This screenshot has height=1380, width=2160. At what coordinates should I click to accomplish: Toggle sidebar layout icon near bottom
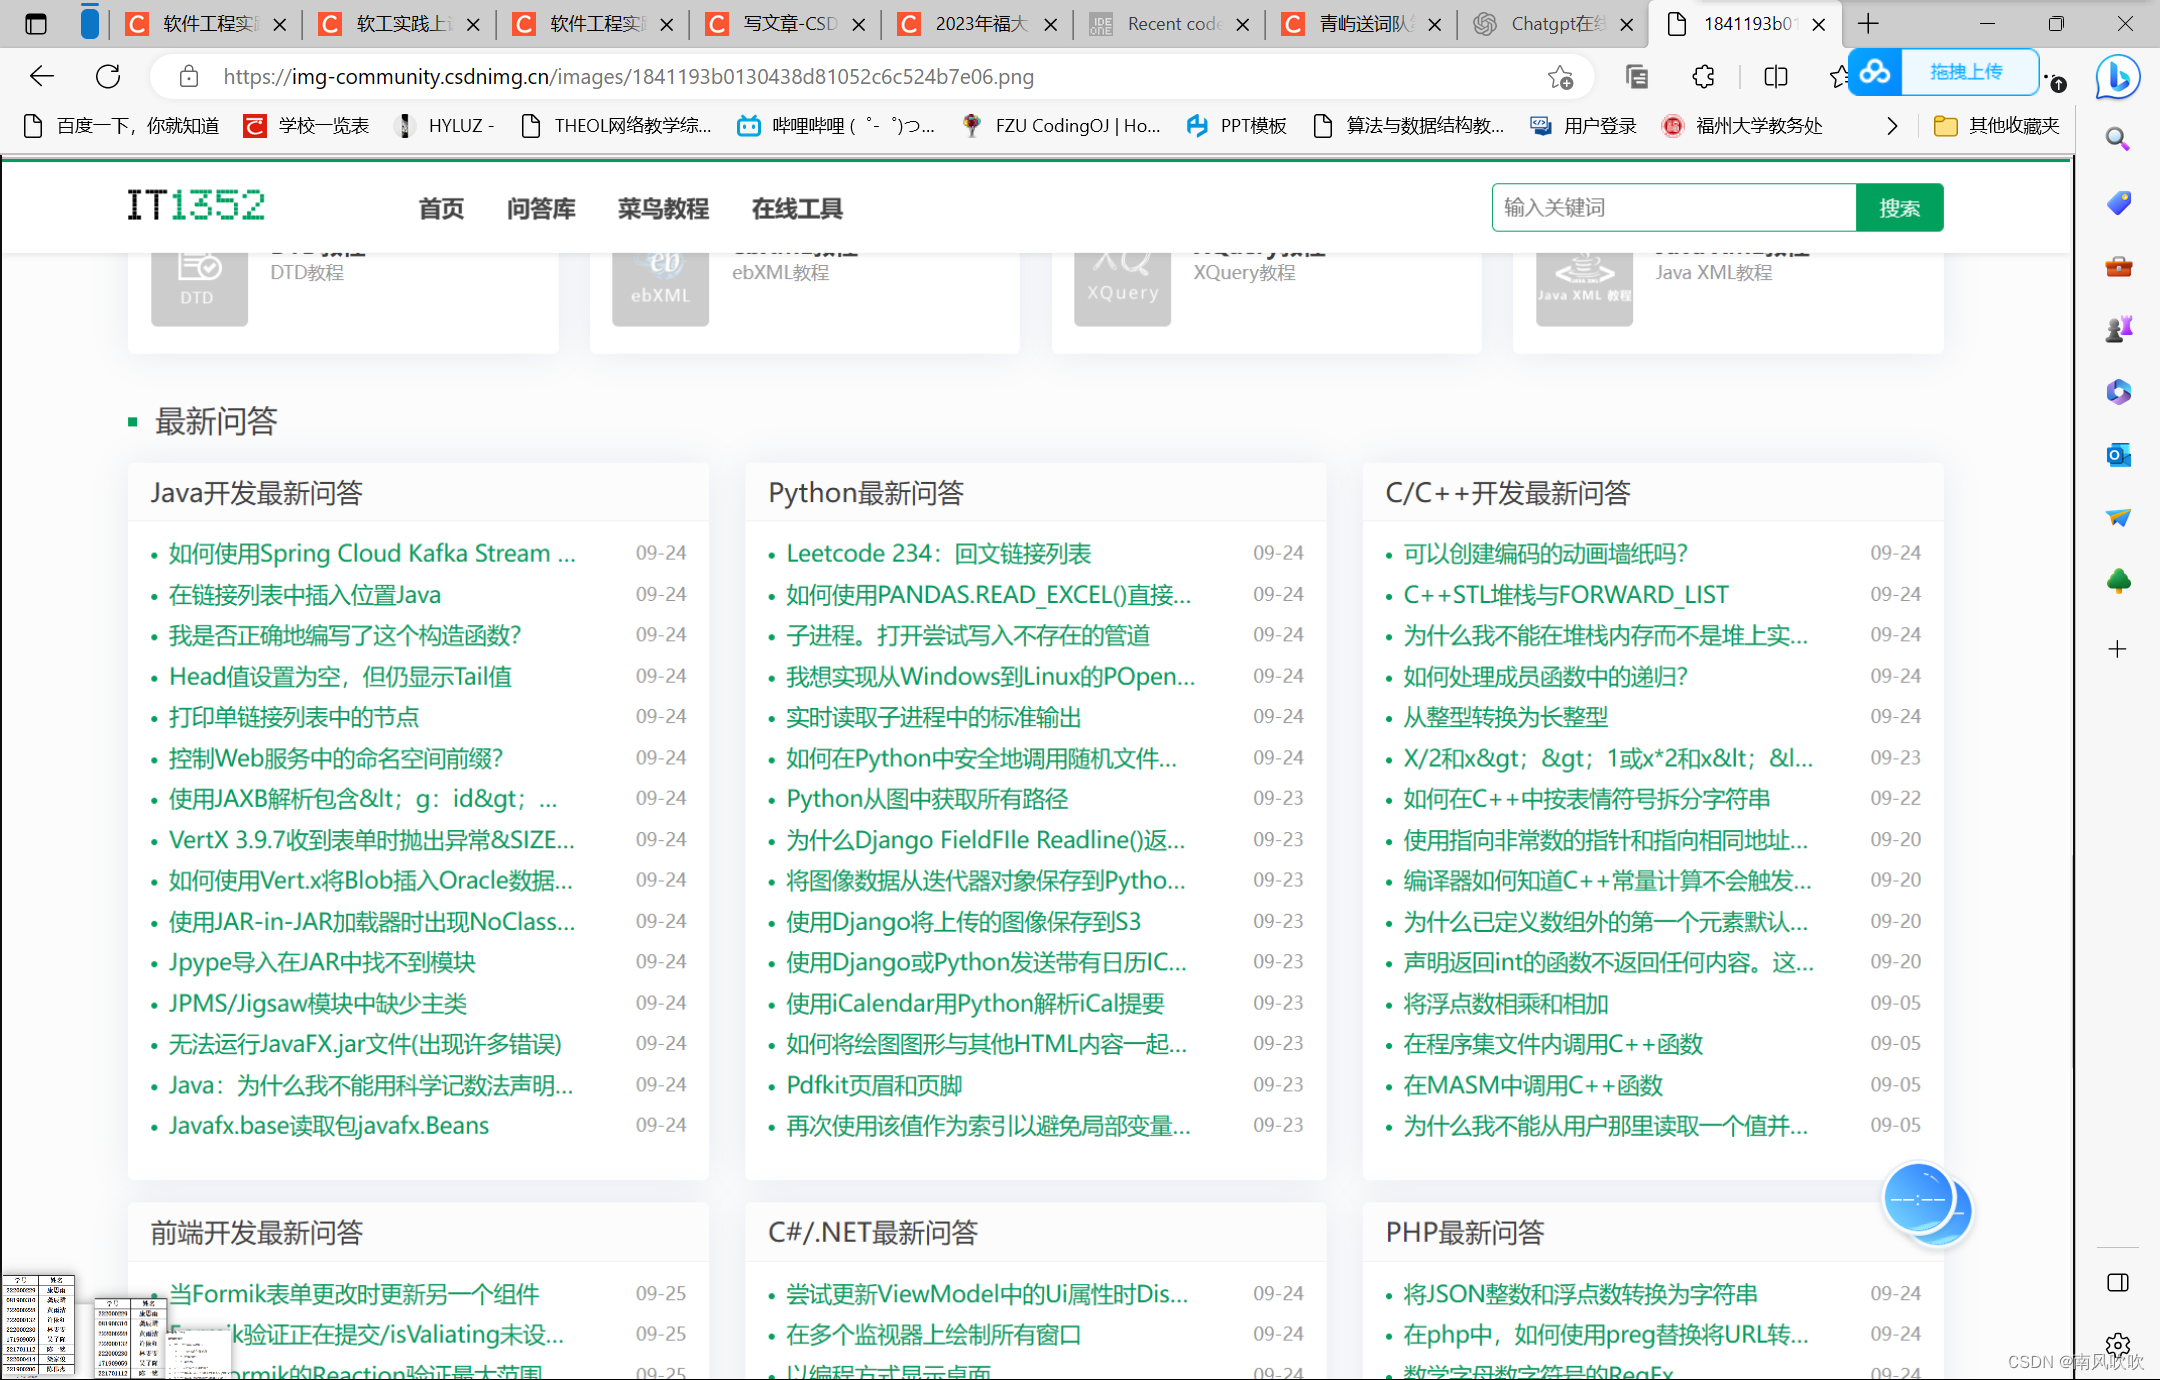point(2117,1283)
